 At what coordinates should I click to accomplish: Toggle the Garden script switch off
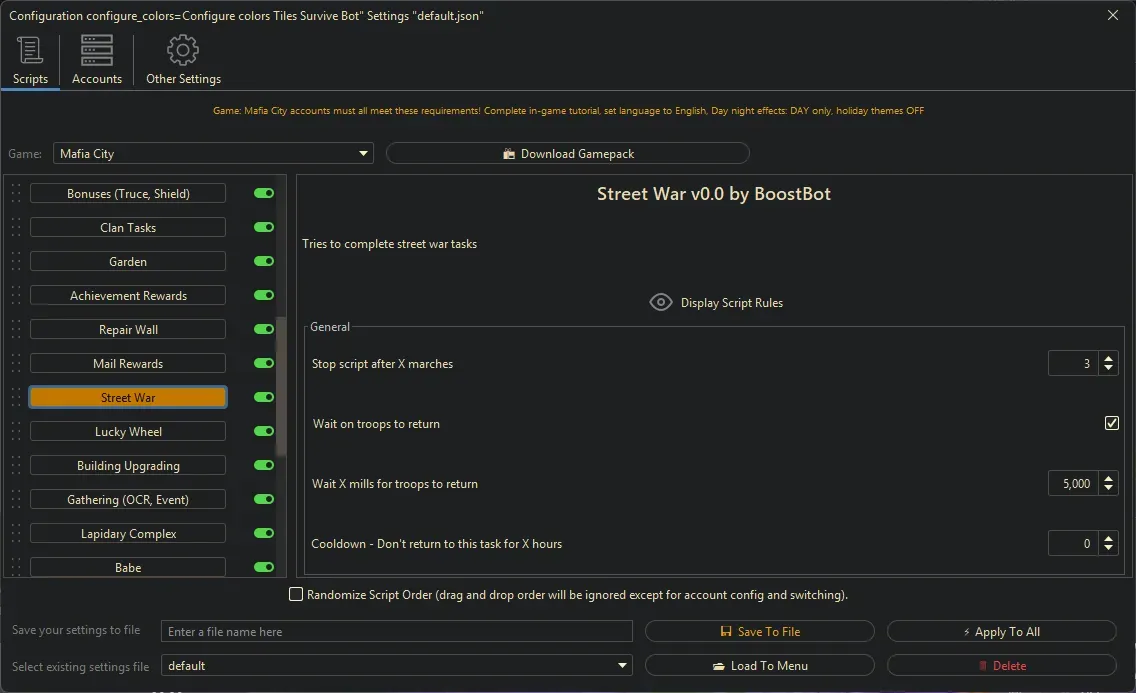tap(264, 262)
